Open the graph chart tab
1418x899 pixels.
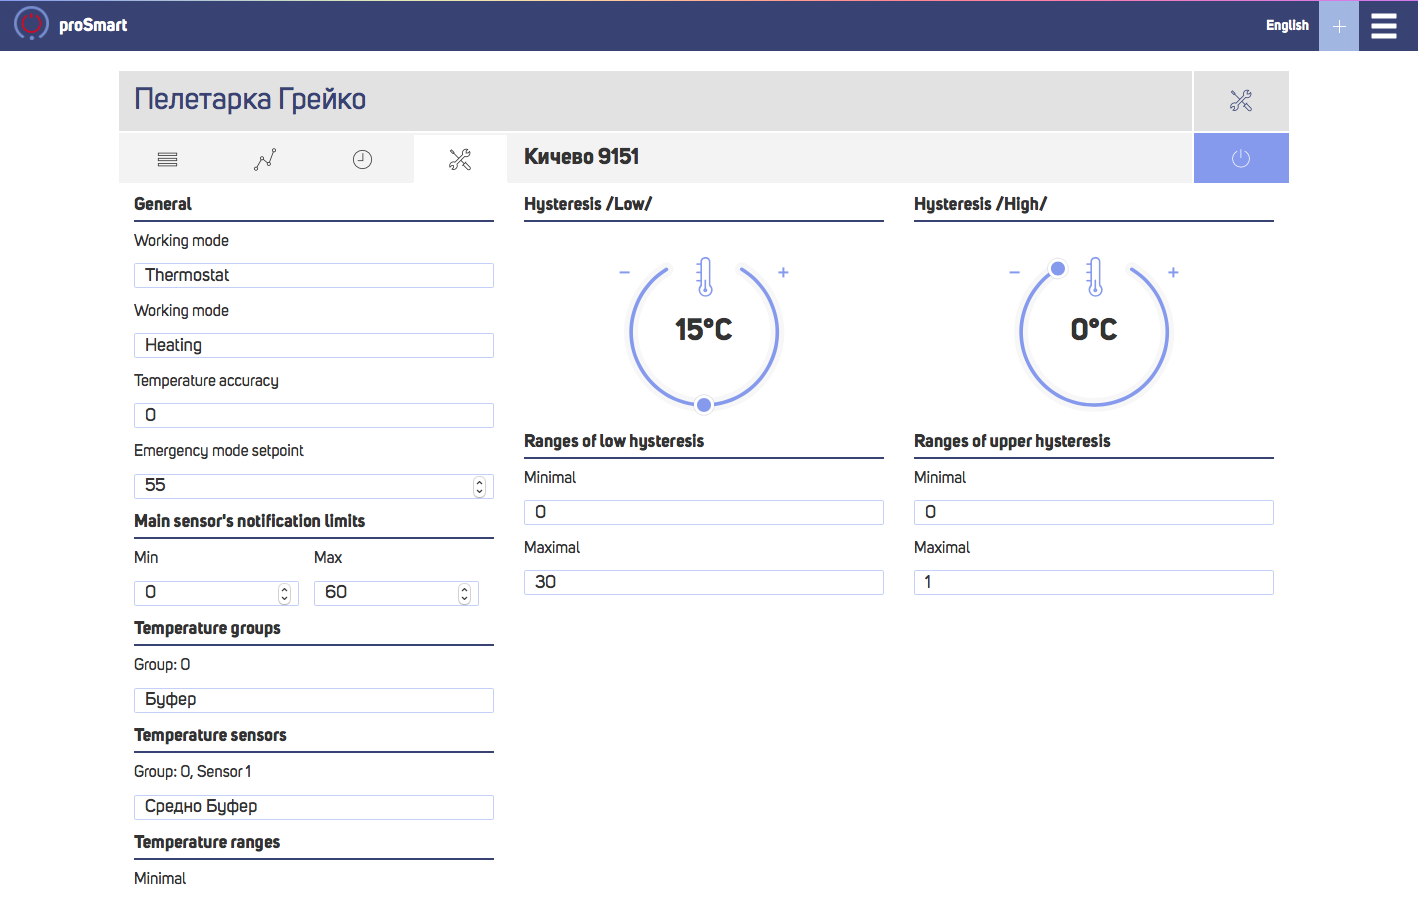tap(265, 160)
